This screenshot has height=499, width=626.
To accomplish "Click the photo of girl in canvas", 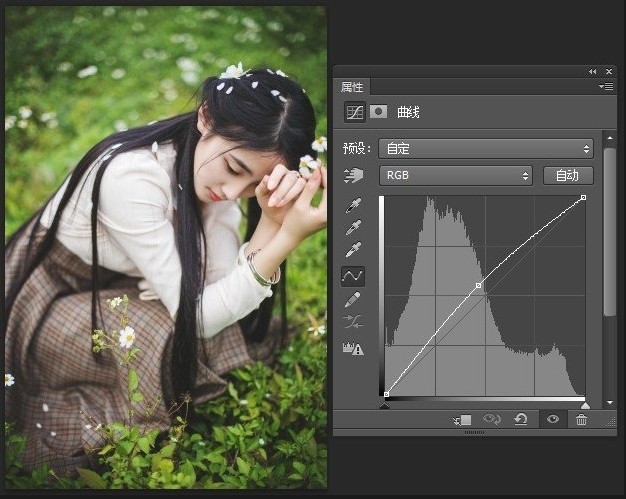I will [166, 248].
